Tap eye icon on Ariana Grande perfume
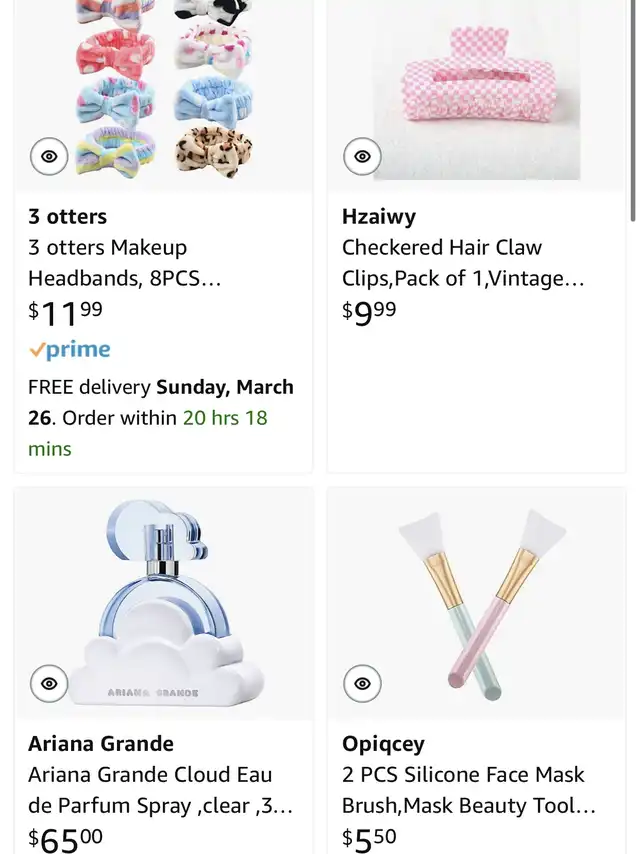 tap(49, 684)
